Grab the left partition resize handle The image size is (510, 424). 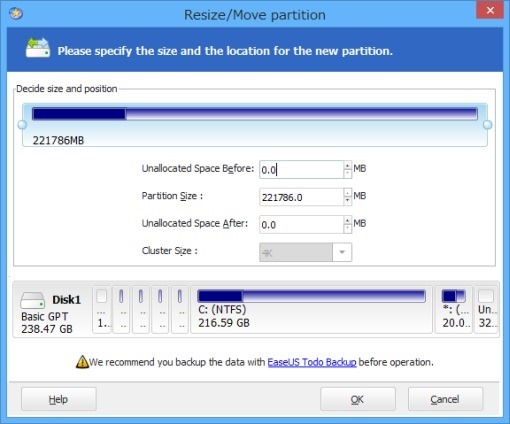22,125
